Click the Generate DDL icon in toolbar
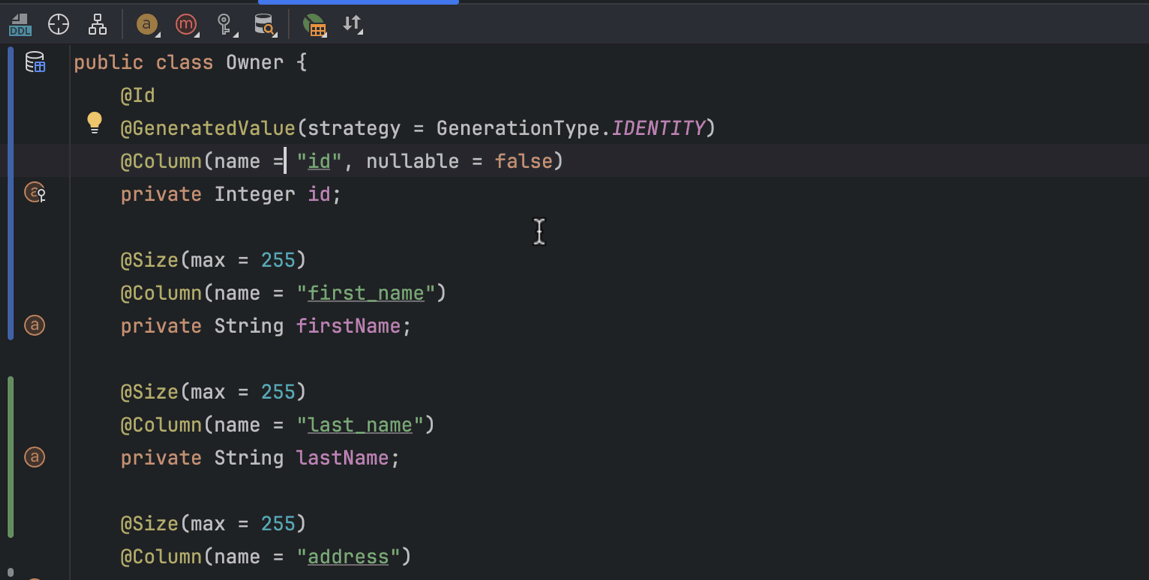 (x=20, y=25)
